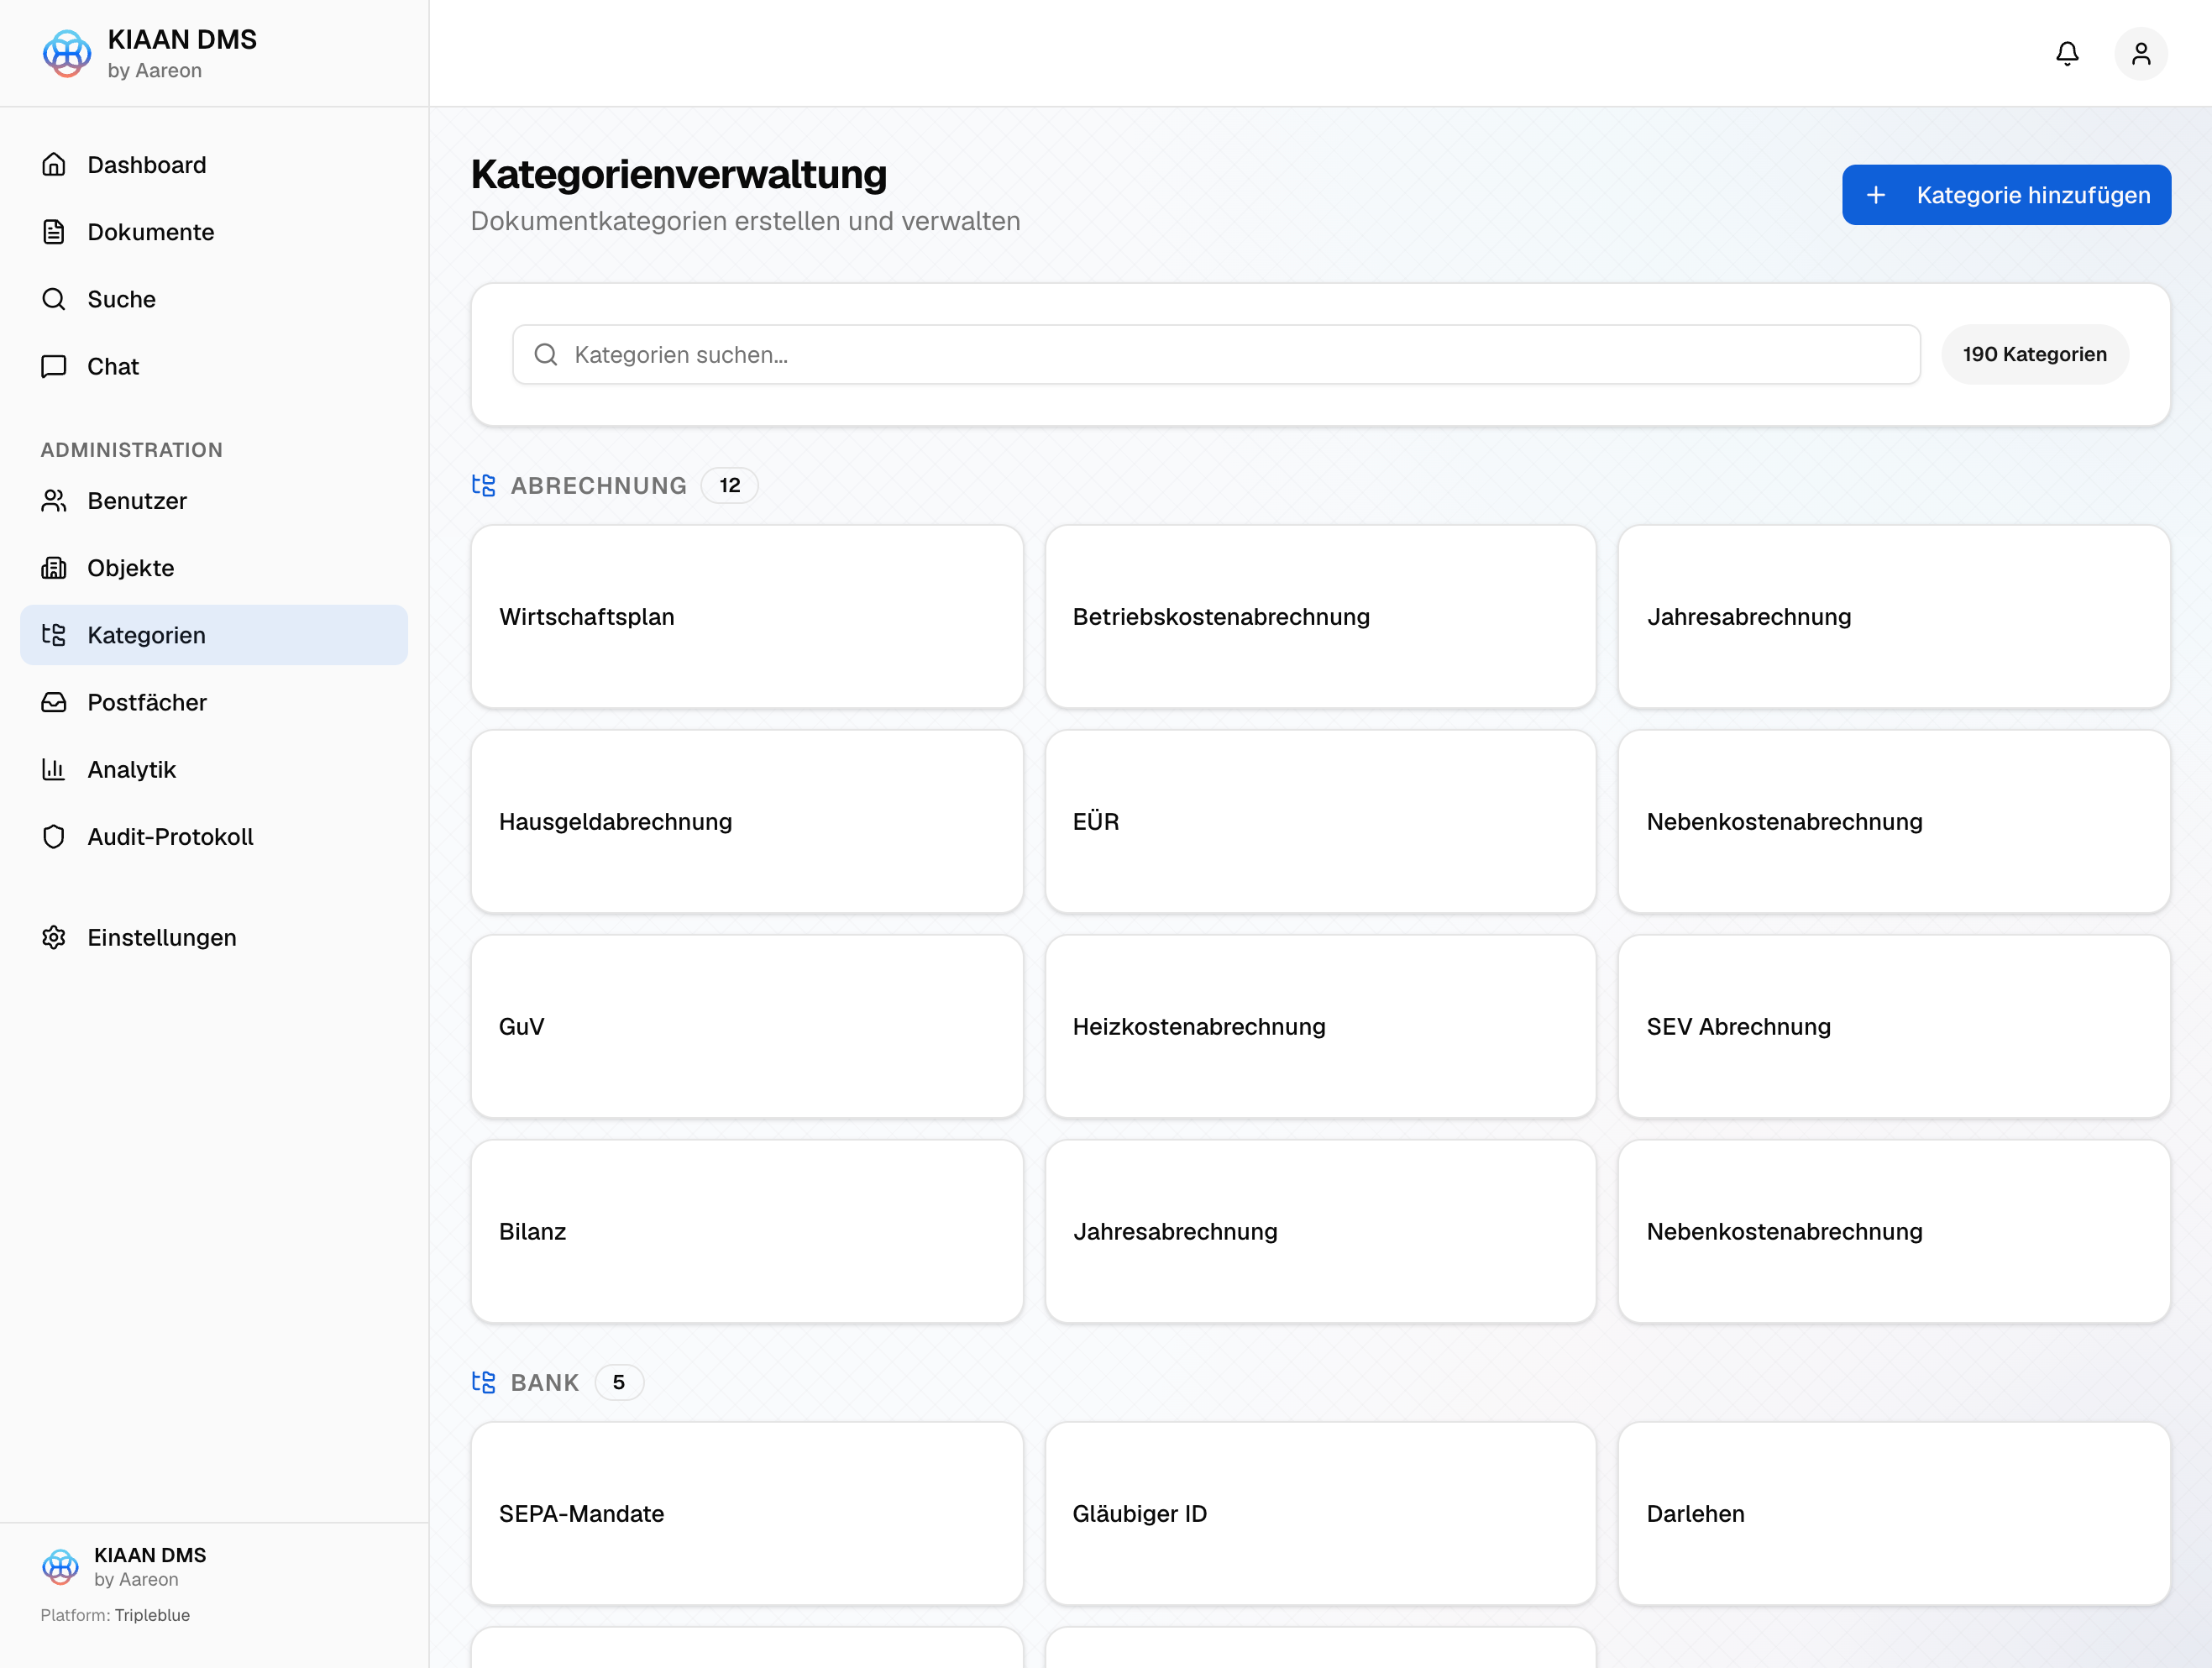This screenshot has width=2212, height=1668.
Task: Click the ABRECHNUNG count badge showing 12
Action: click(x=729, y=485)
